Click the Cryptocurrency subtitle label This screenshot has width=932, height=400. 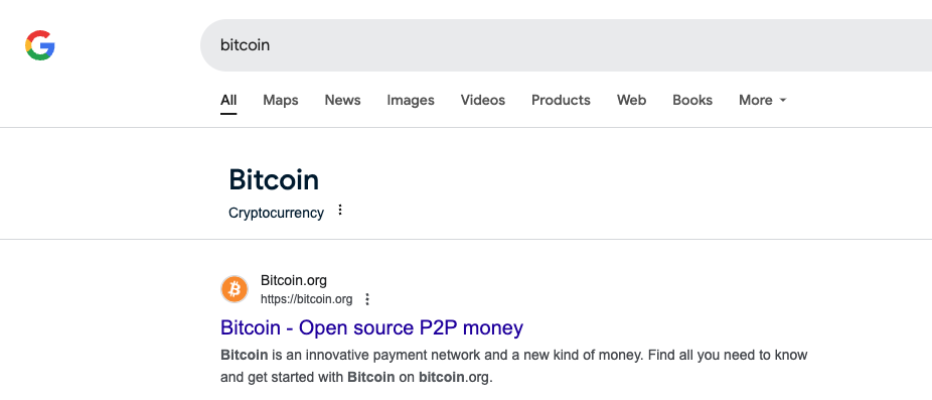coord(276,213)
